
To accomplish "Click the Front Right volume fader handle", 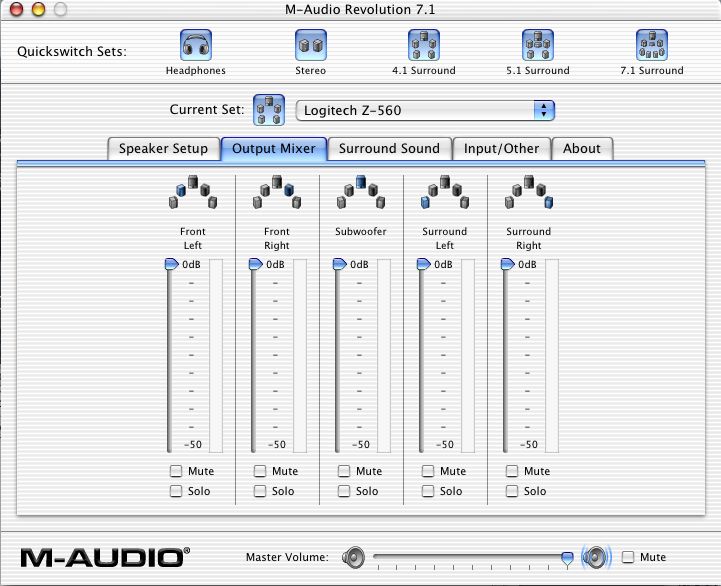I will [x=256, y=264].
